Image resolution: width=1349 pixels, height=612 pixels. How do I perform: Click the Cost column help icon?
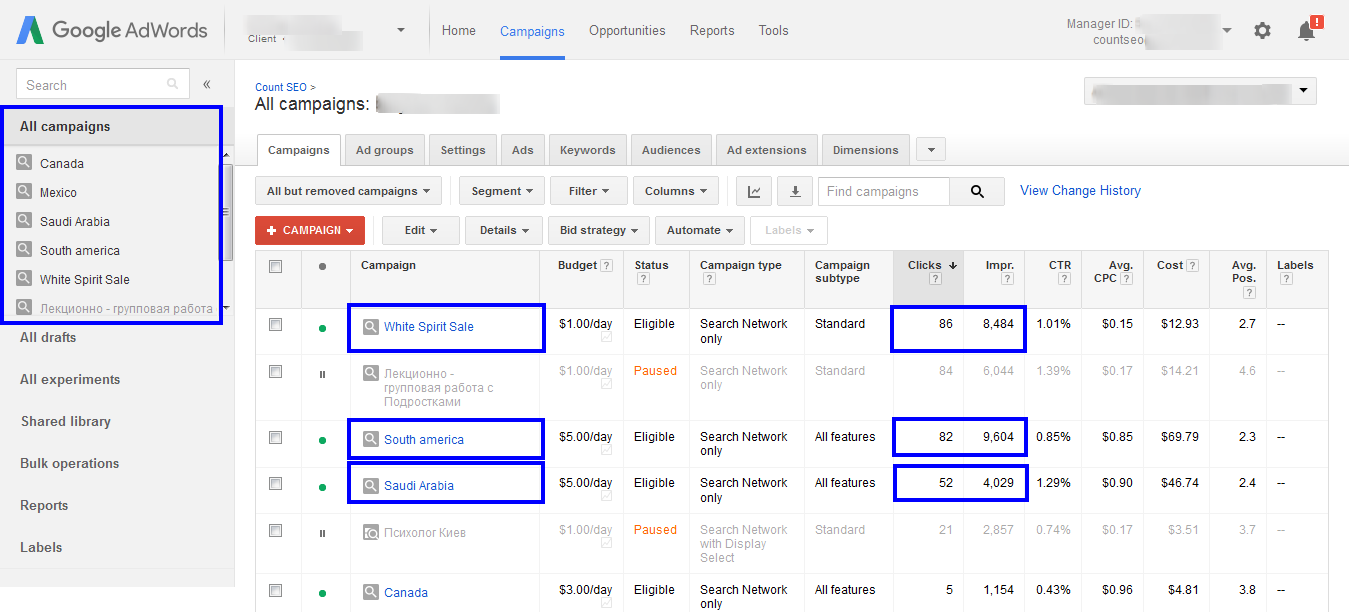point(1192,266)
